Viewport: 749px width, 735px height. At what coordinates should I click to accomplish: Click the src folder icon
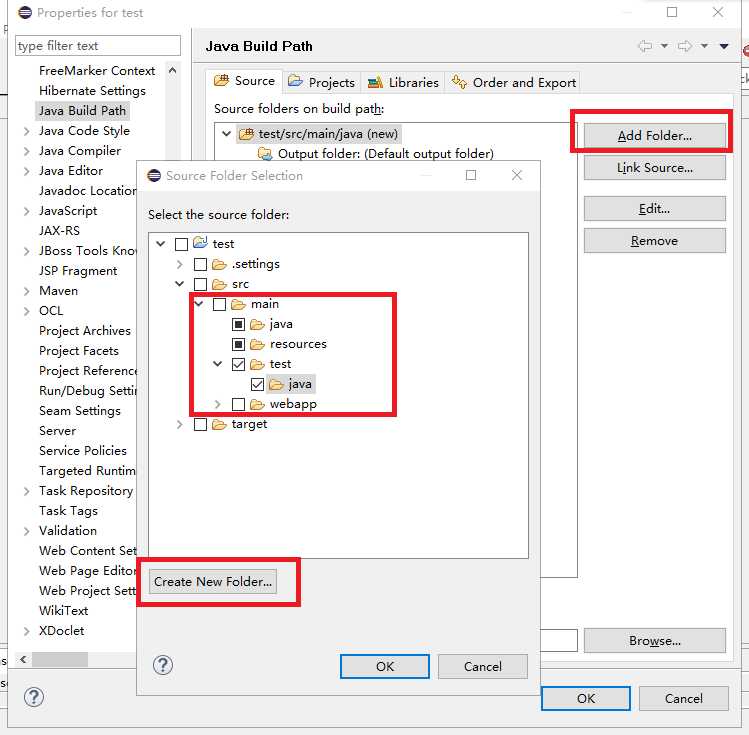(219, 285)
